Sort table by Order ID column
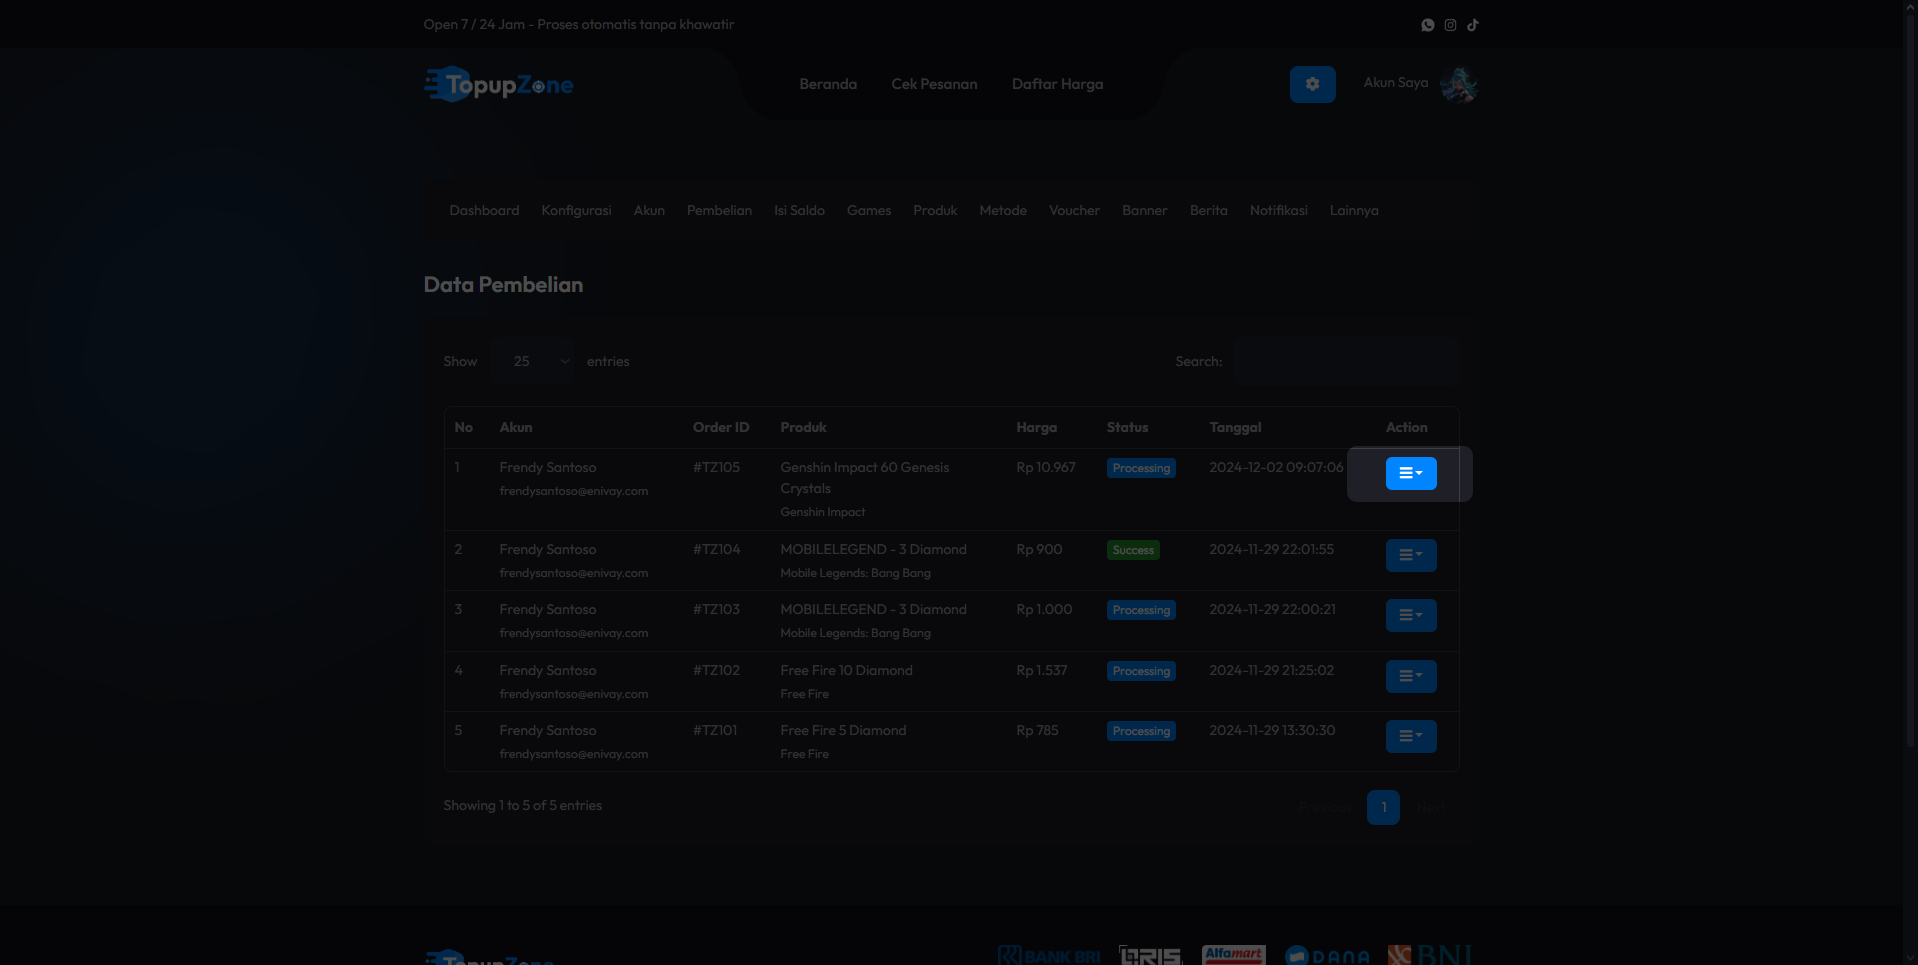Image resolution: width=1918 pixels, height=965 pixels. coord(721,427)
